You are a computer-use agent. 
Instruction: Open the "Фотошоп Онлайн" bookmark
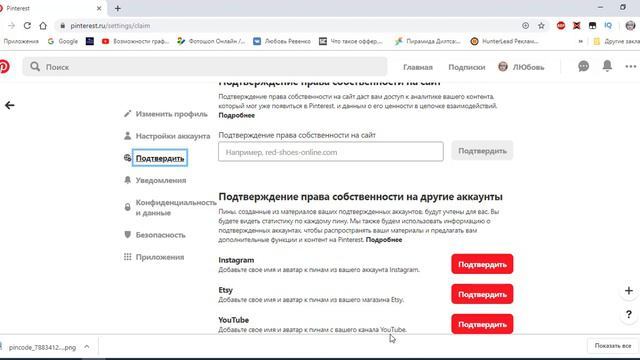[x=211, y=41]
